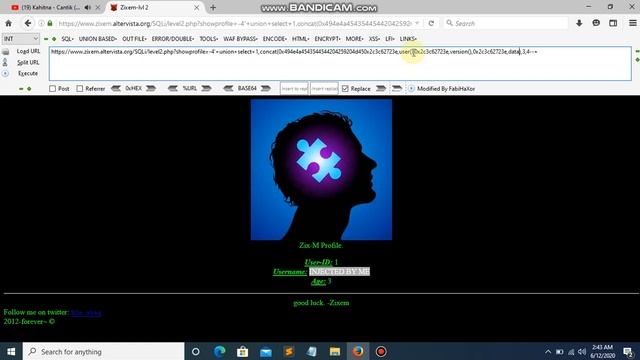The width and height of the screenshot is (640, 360).
Task: Open Microsoft Edge from taskbar
Action: point(220,351)
